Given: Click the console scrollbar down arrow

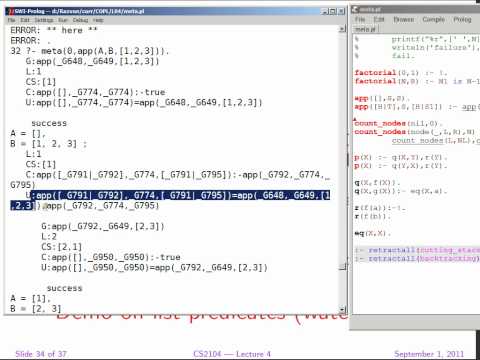Looking at the screenshot, I should coord(342,309).
